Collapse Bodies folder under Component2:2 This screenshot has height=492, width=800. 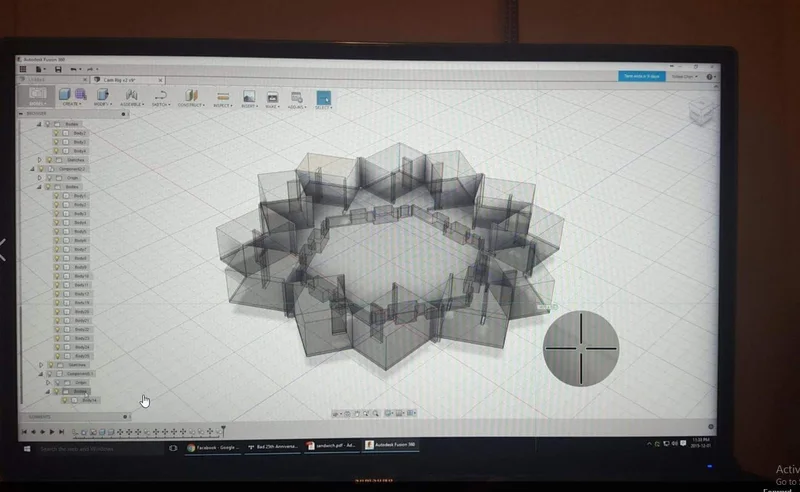coord(39,187)
